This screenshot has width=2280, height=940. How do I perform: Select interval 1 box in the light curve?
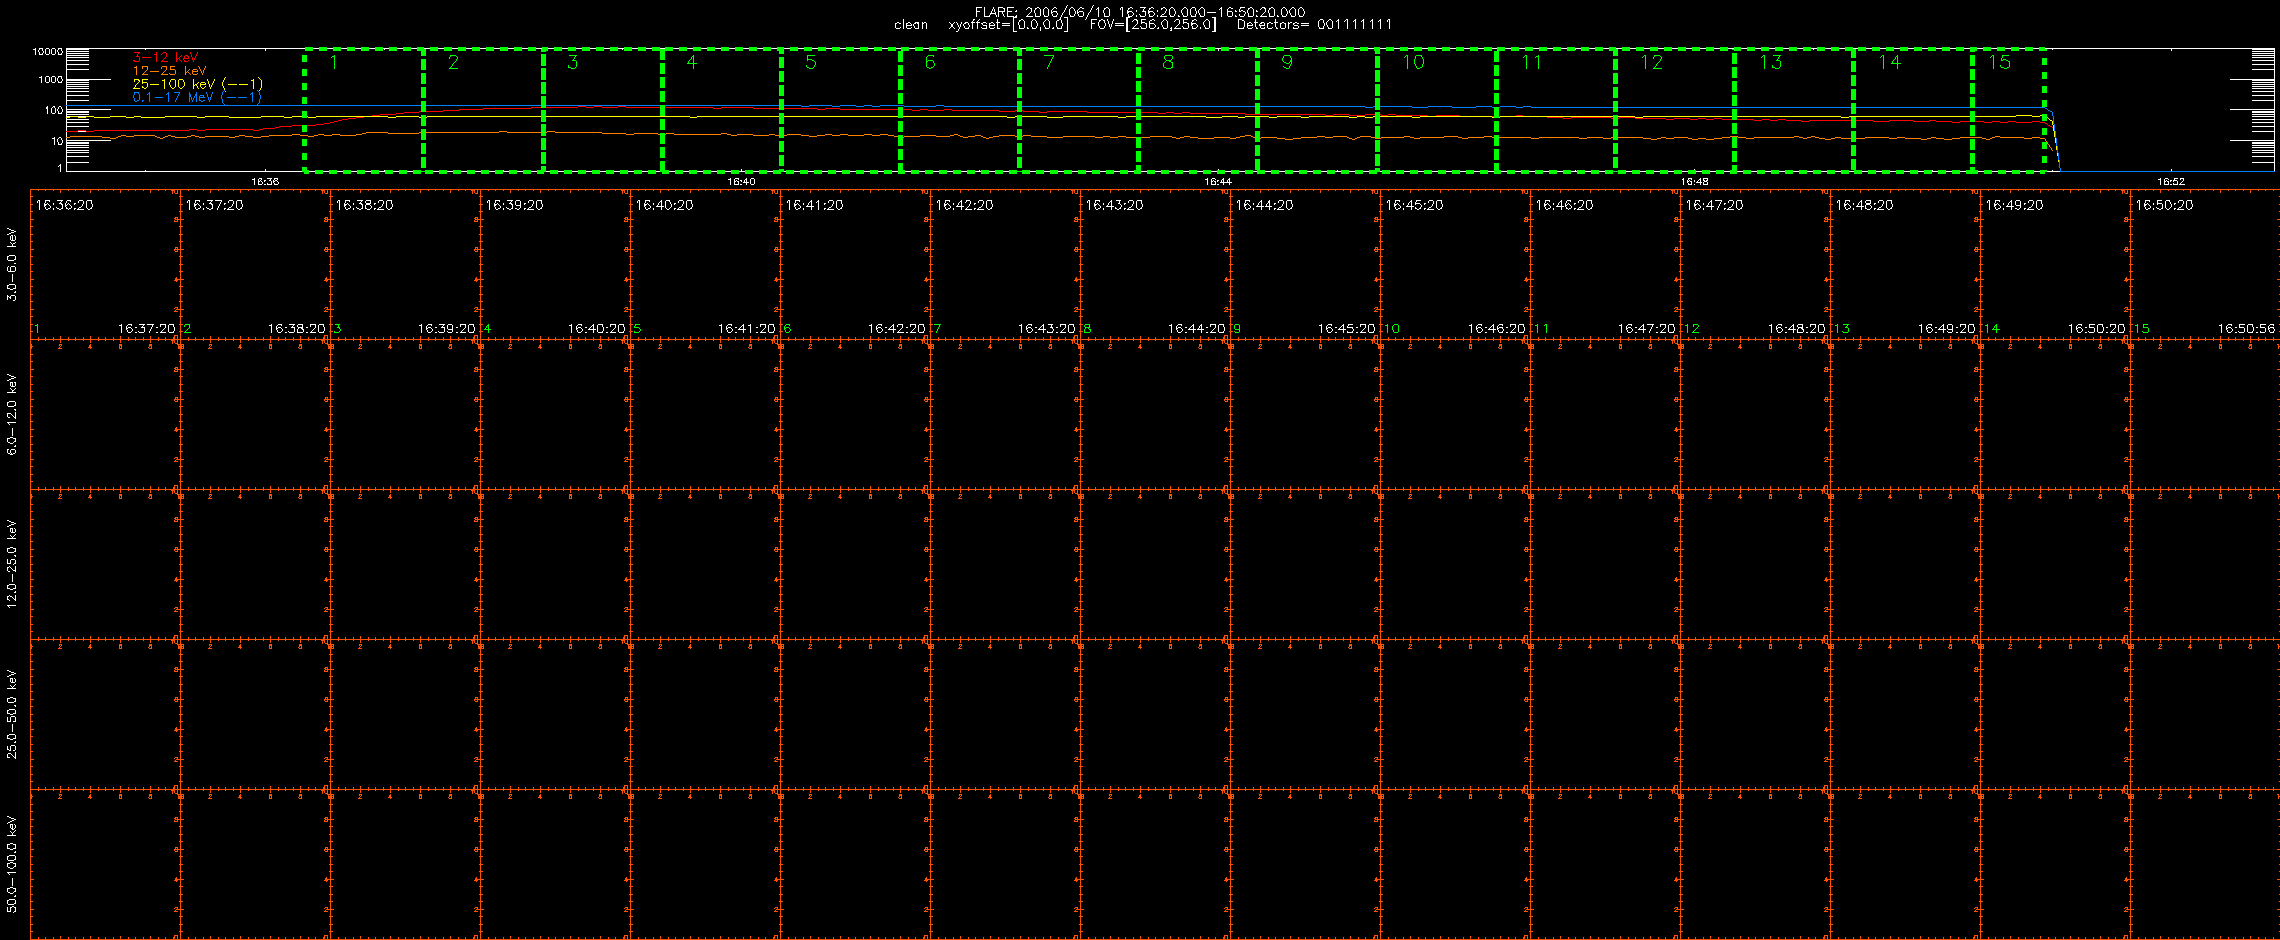[364, 110]
